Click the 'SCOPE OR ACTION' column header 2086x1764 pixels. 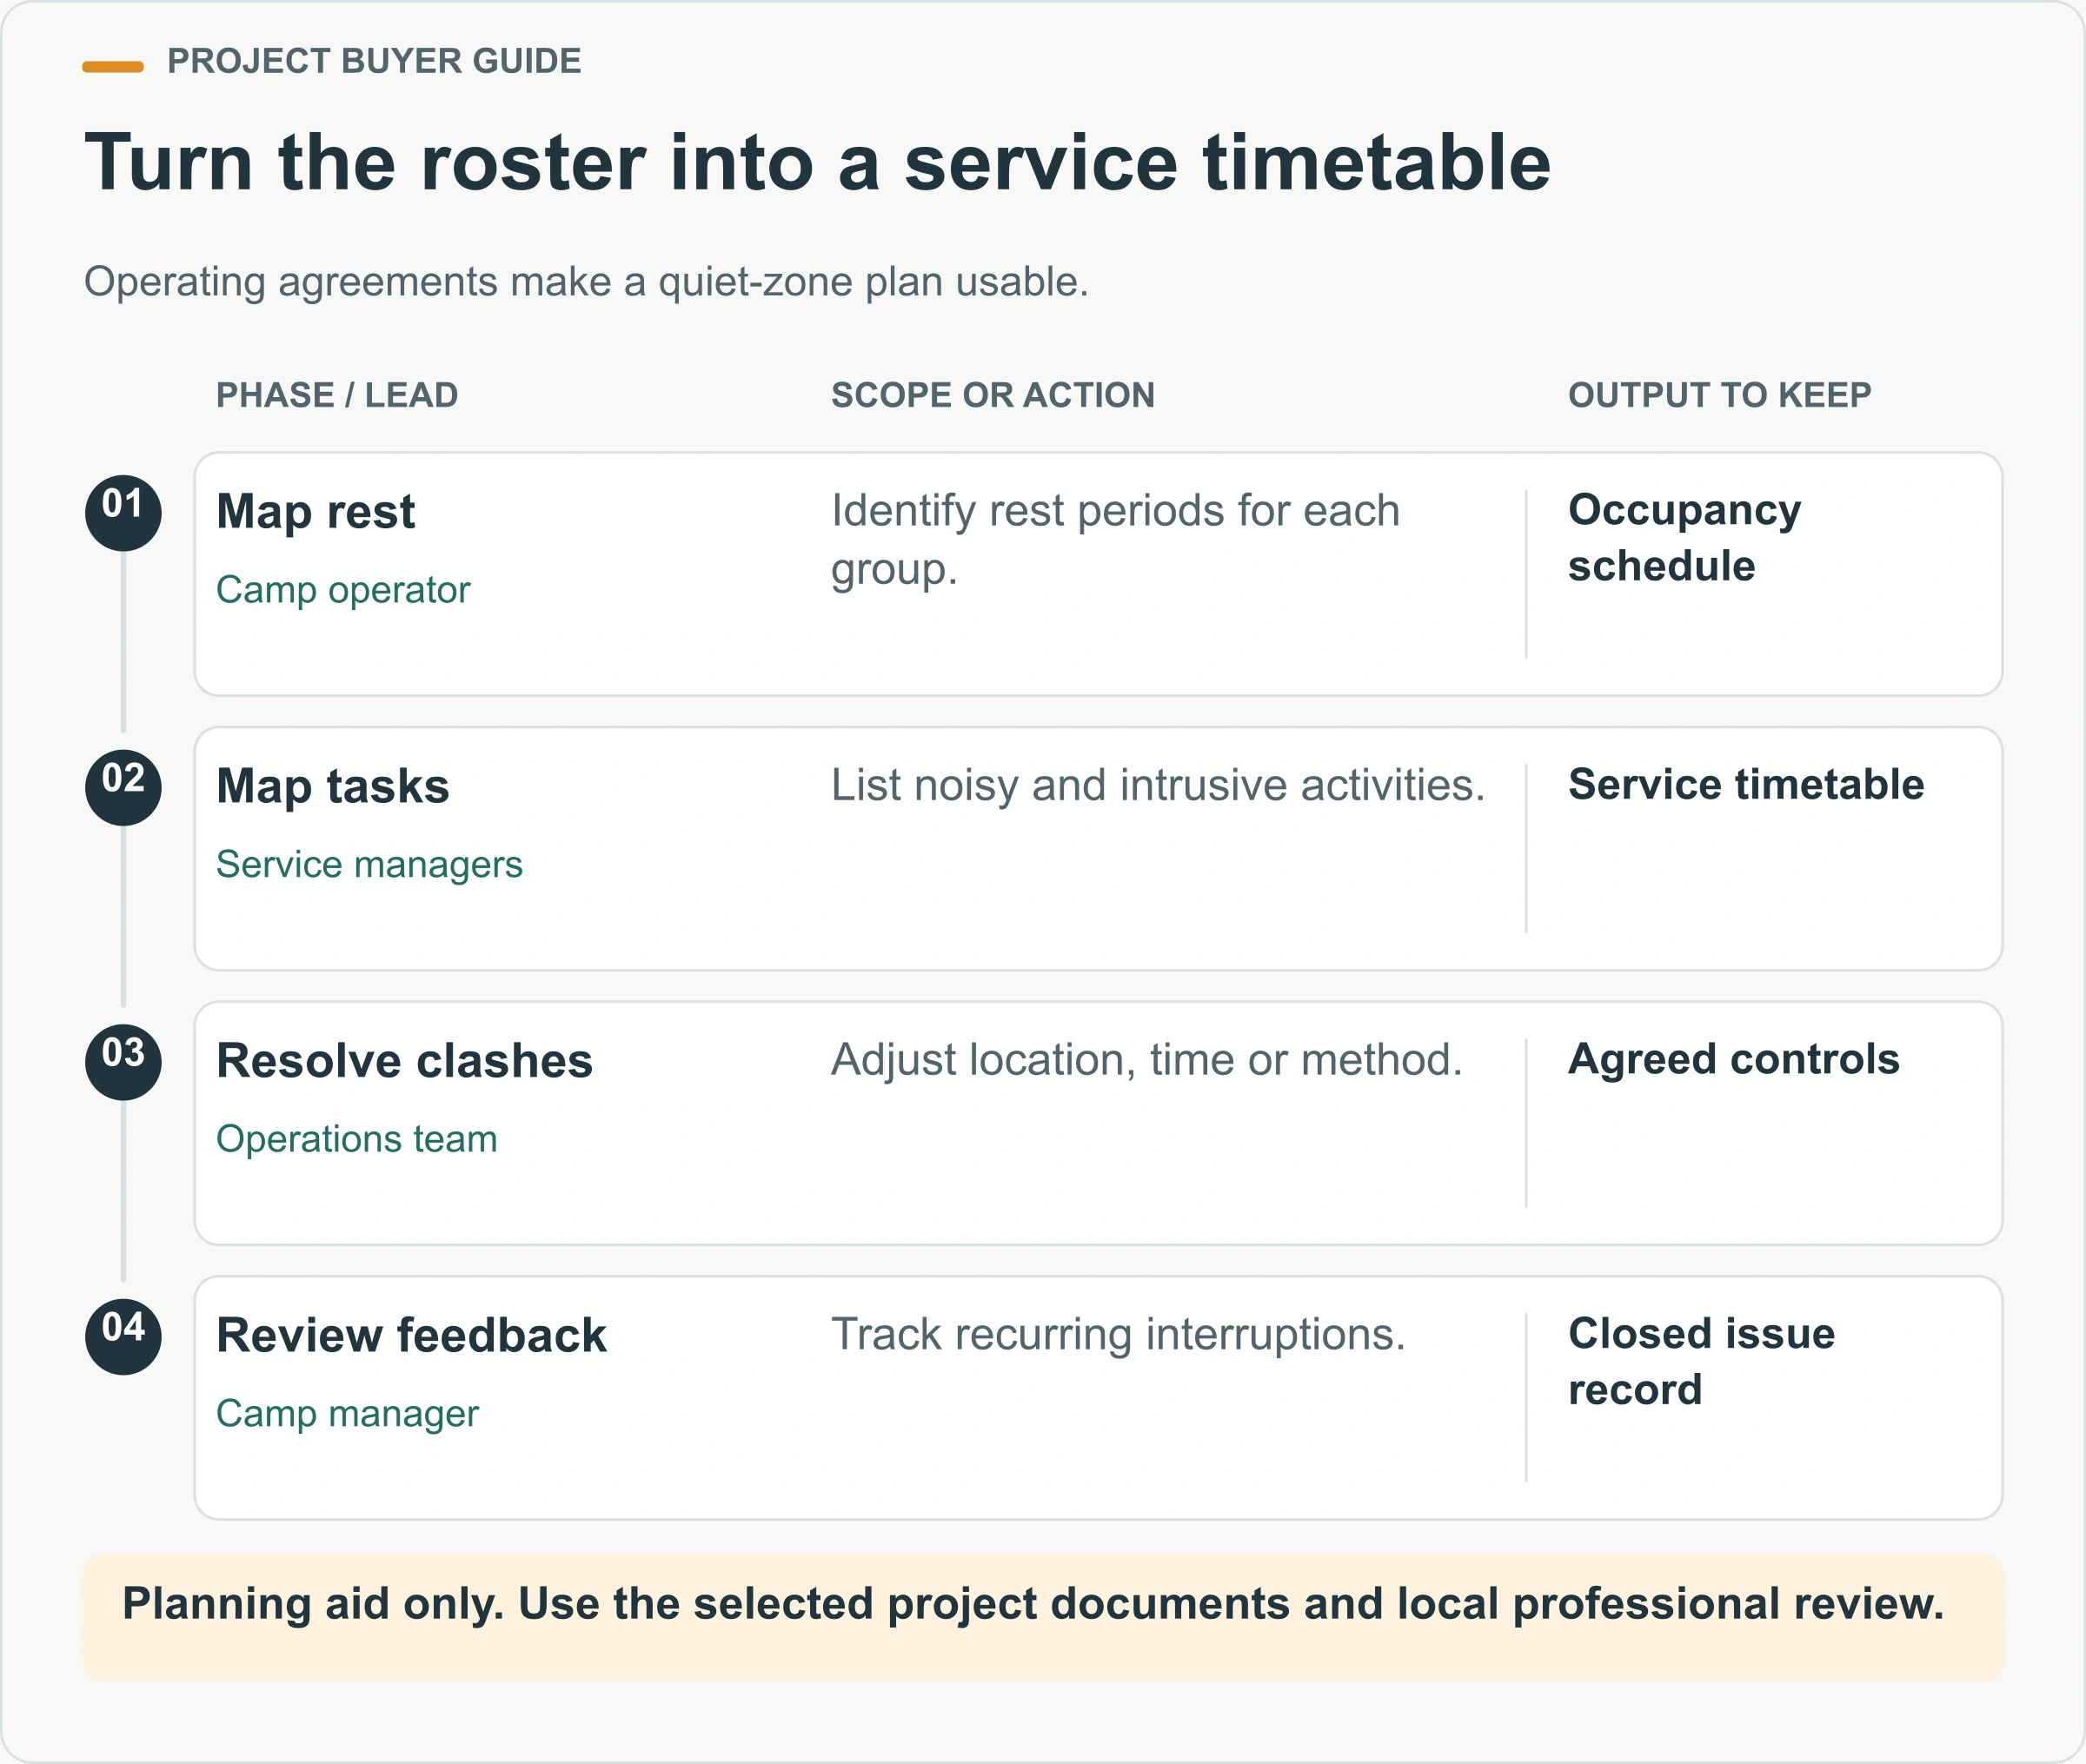coord(993,395)
